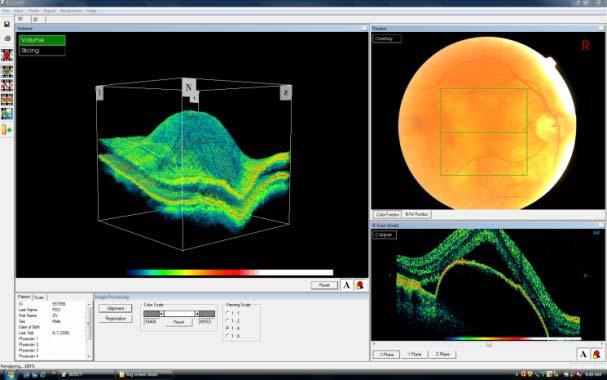This screenshot has height=380, width=607.
Task: Click the 'A' annotation icon in the B-Scan panel
Action: pos(583,354)
